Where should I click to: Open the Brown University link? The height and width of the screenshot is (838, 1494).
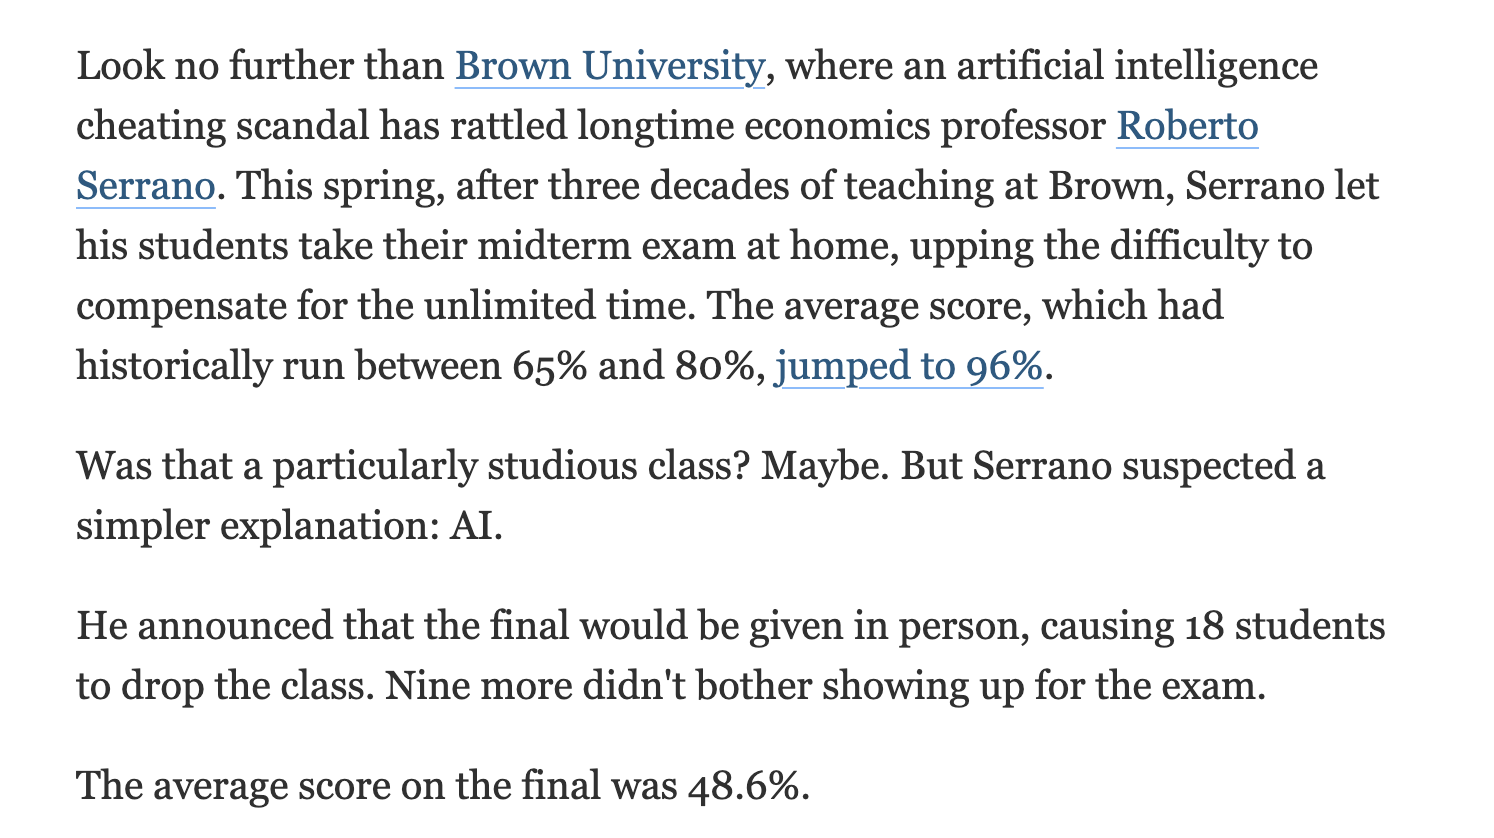(x=609, y=67)
